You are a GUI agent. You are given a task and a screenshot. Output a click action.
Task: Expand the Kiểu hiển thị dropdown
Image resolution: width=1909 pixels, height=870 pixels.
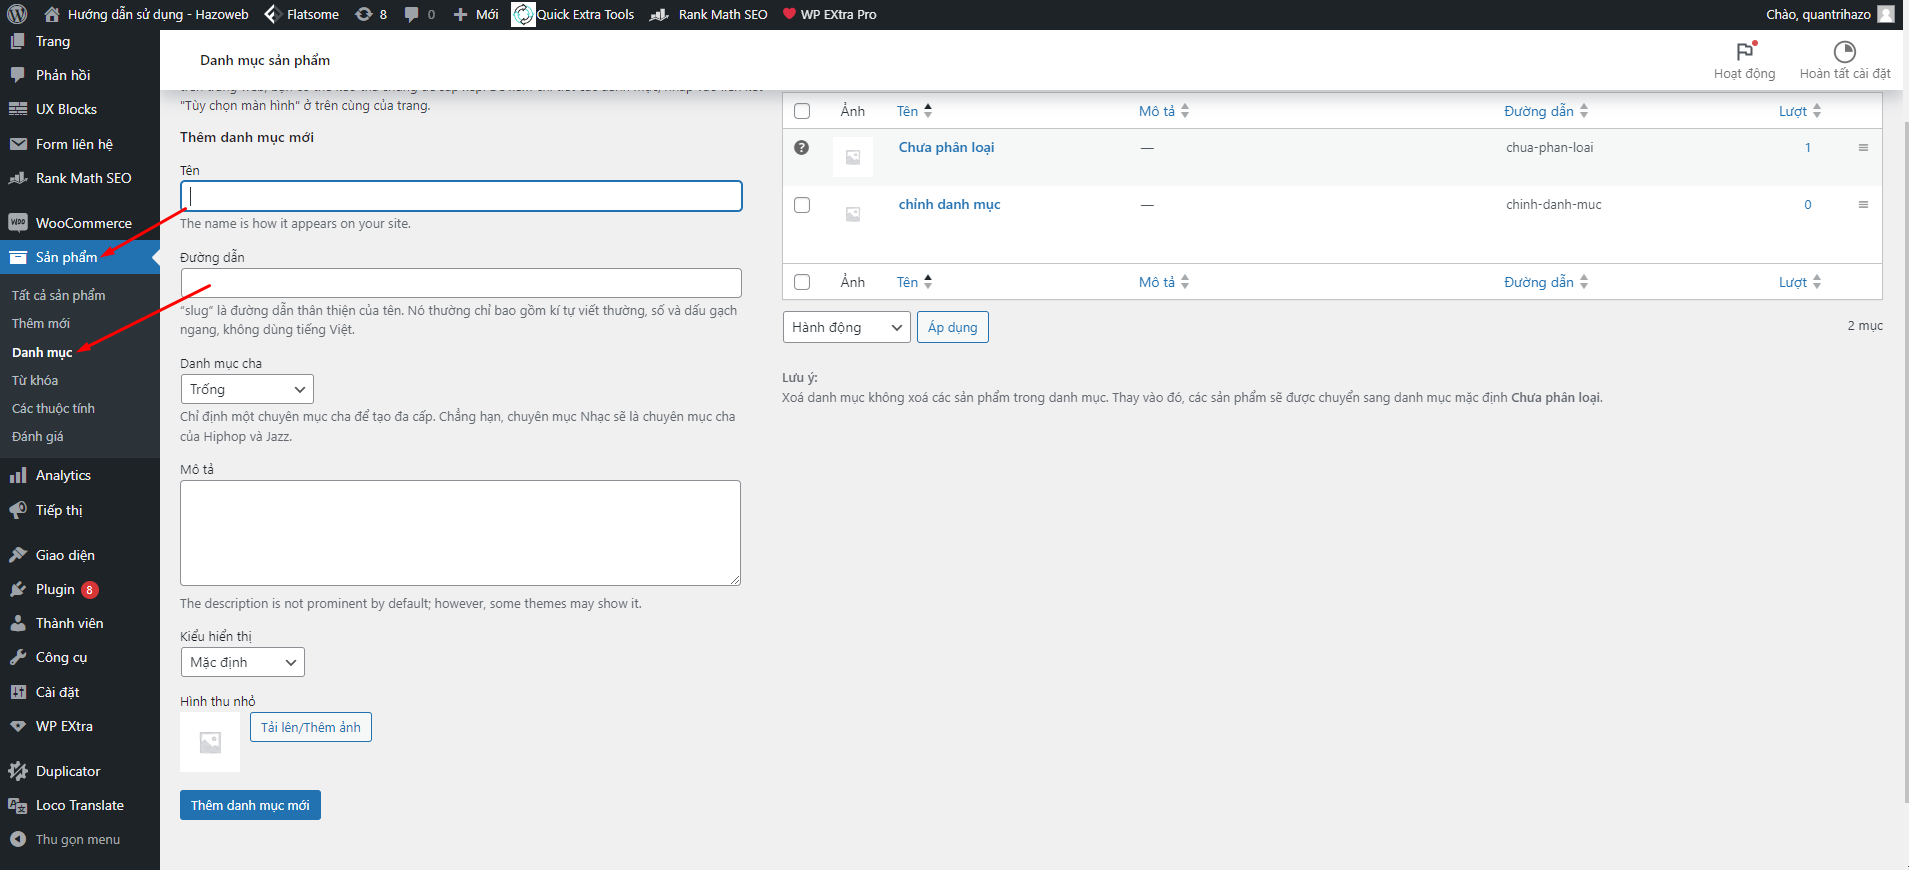pyautogui.click(x=242, y=662)
